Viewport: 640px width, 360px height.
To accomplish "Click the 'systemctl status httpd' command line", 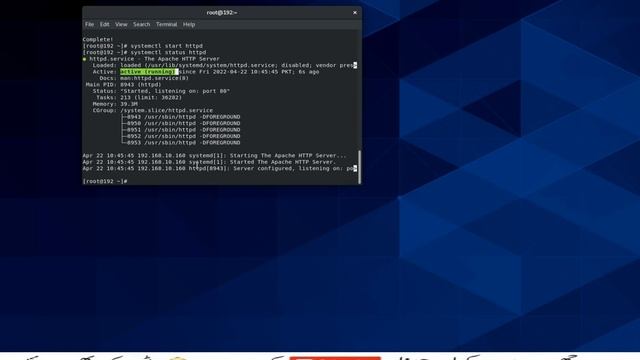I will [144, 53].
